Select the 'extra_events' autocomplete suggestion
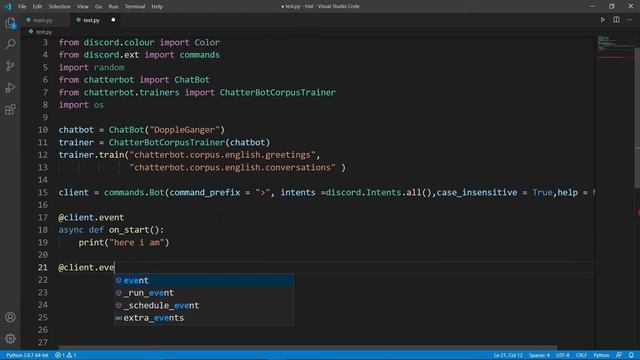This screenshot has width=640, height=360. point(204,318)
